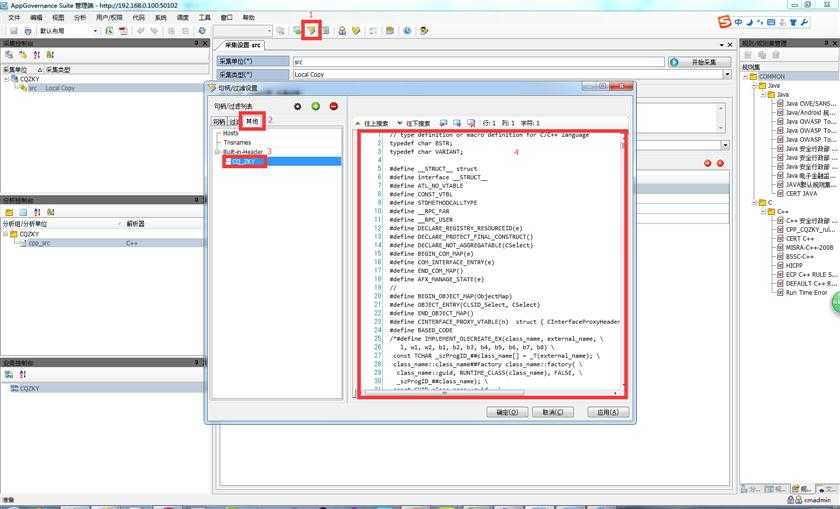The image size is (840, 509).
Task: Click the print icon in main toolbar
Action: point(27,31)
